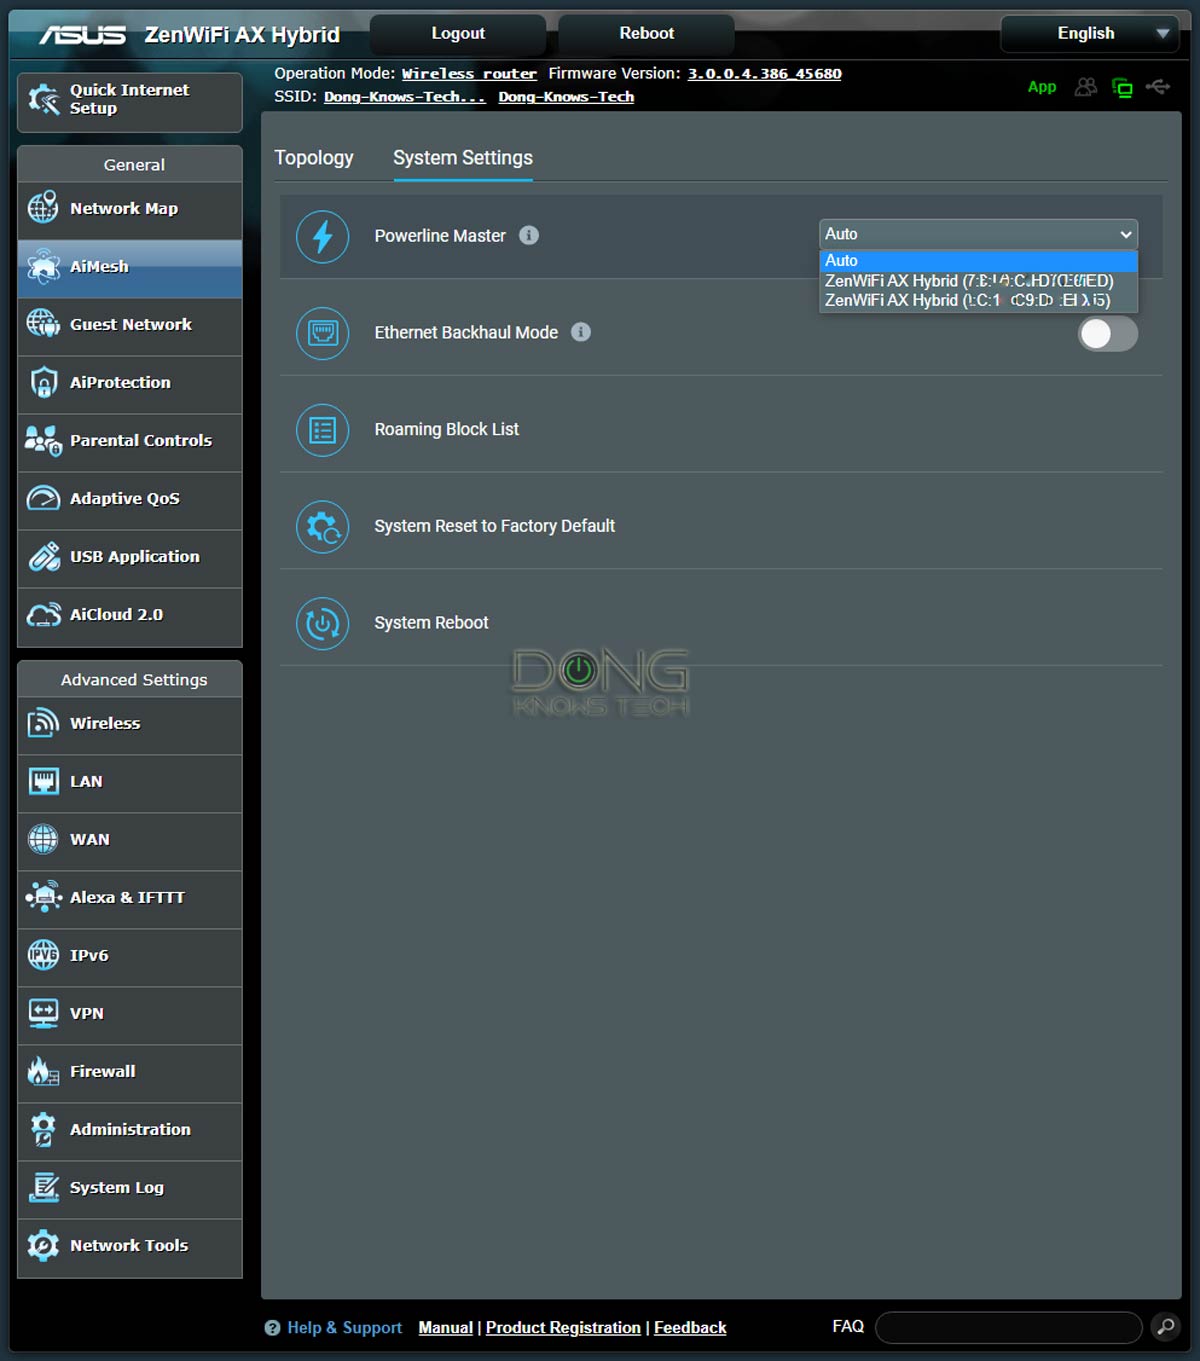Click the Powerline Master bolt icon

pos(323,237)
